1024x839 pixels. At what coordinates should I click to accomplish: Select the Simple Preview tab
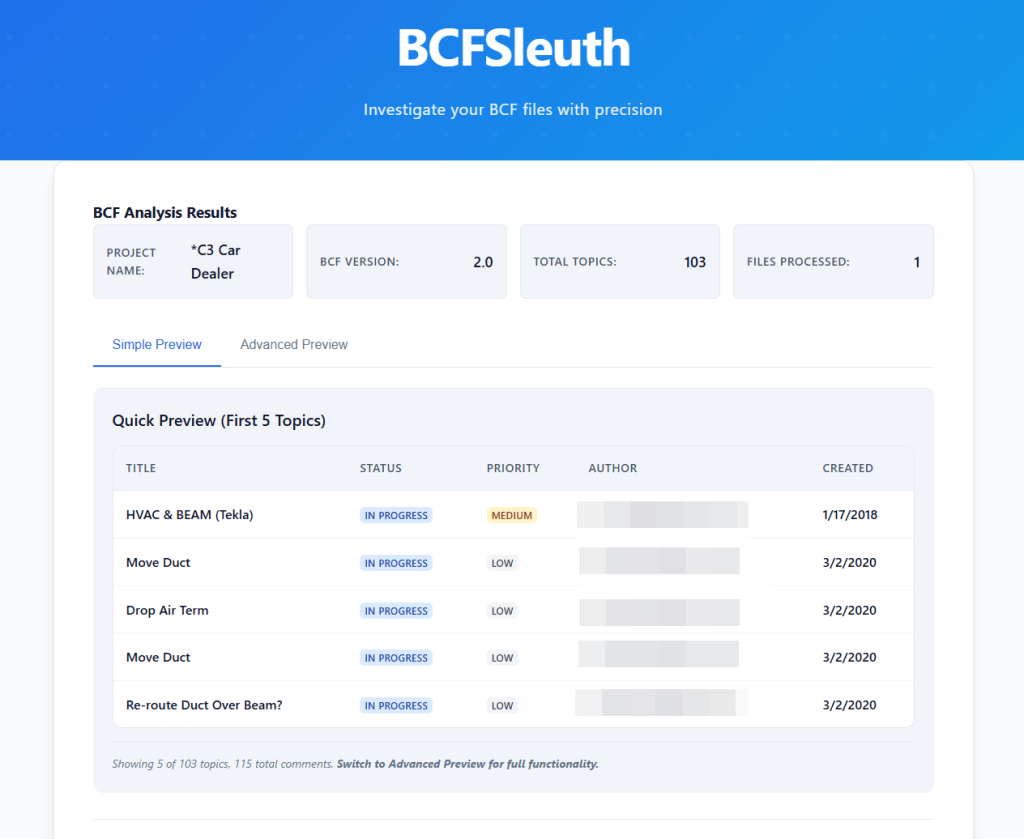(157, 345)
